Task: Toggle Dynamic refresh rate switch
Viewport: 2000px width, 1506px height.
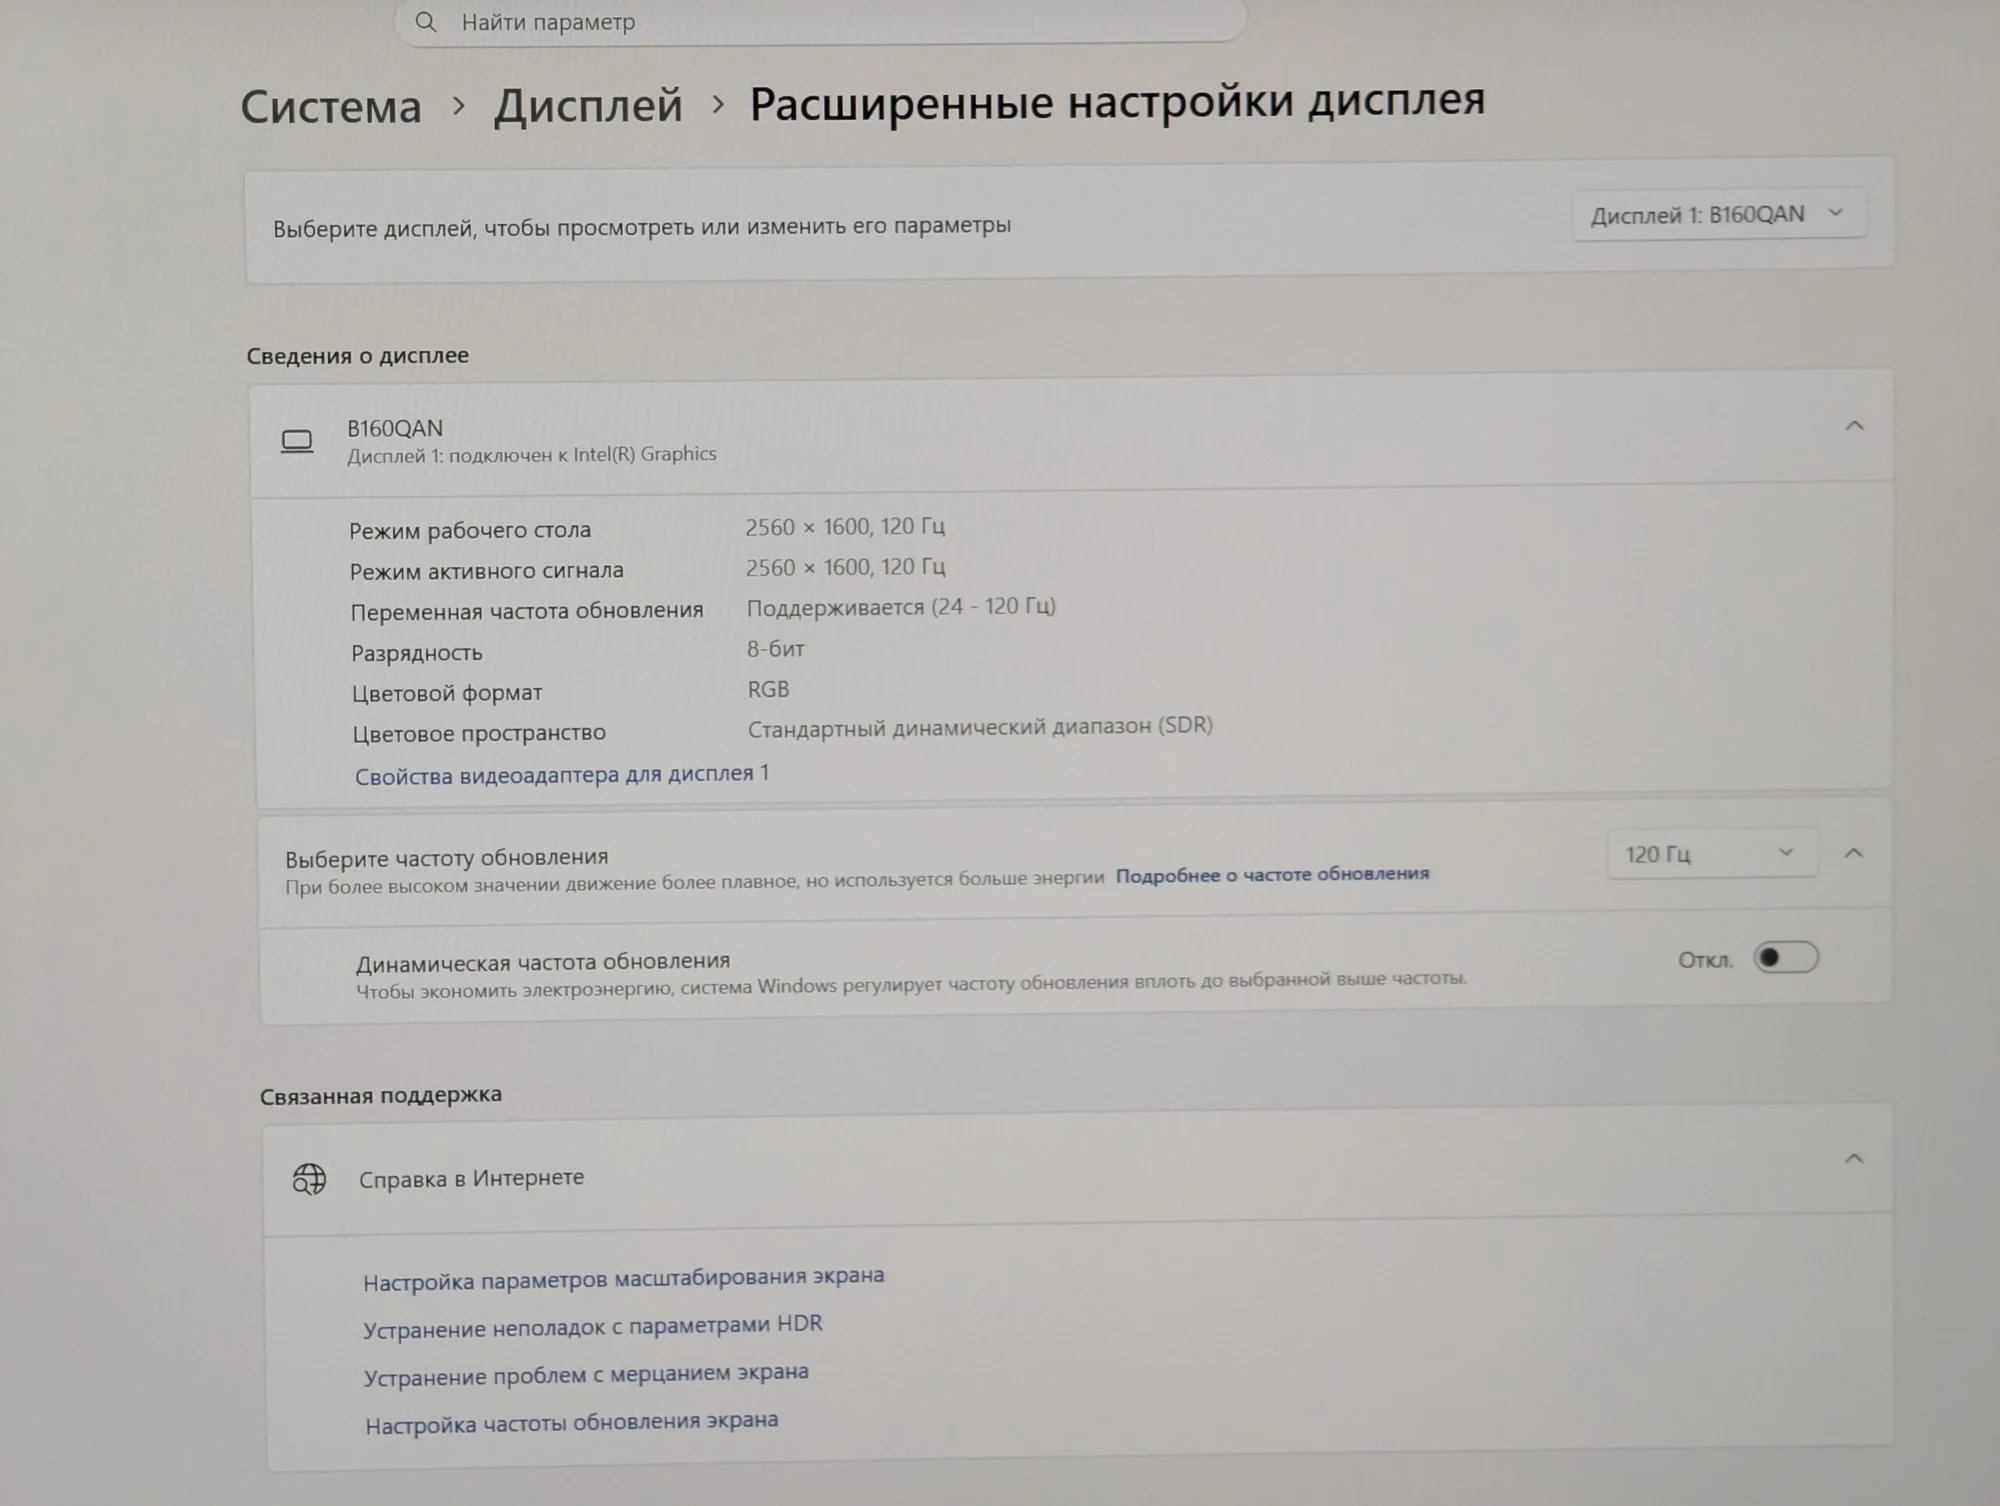Action: tap(1786, 958)
